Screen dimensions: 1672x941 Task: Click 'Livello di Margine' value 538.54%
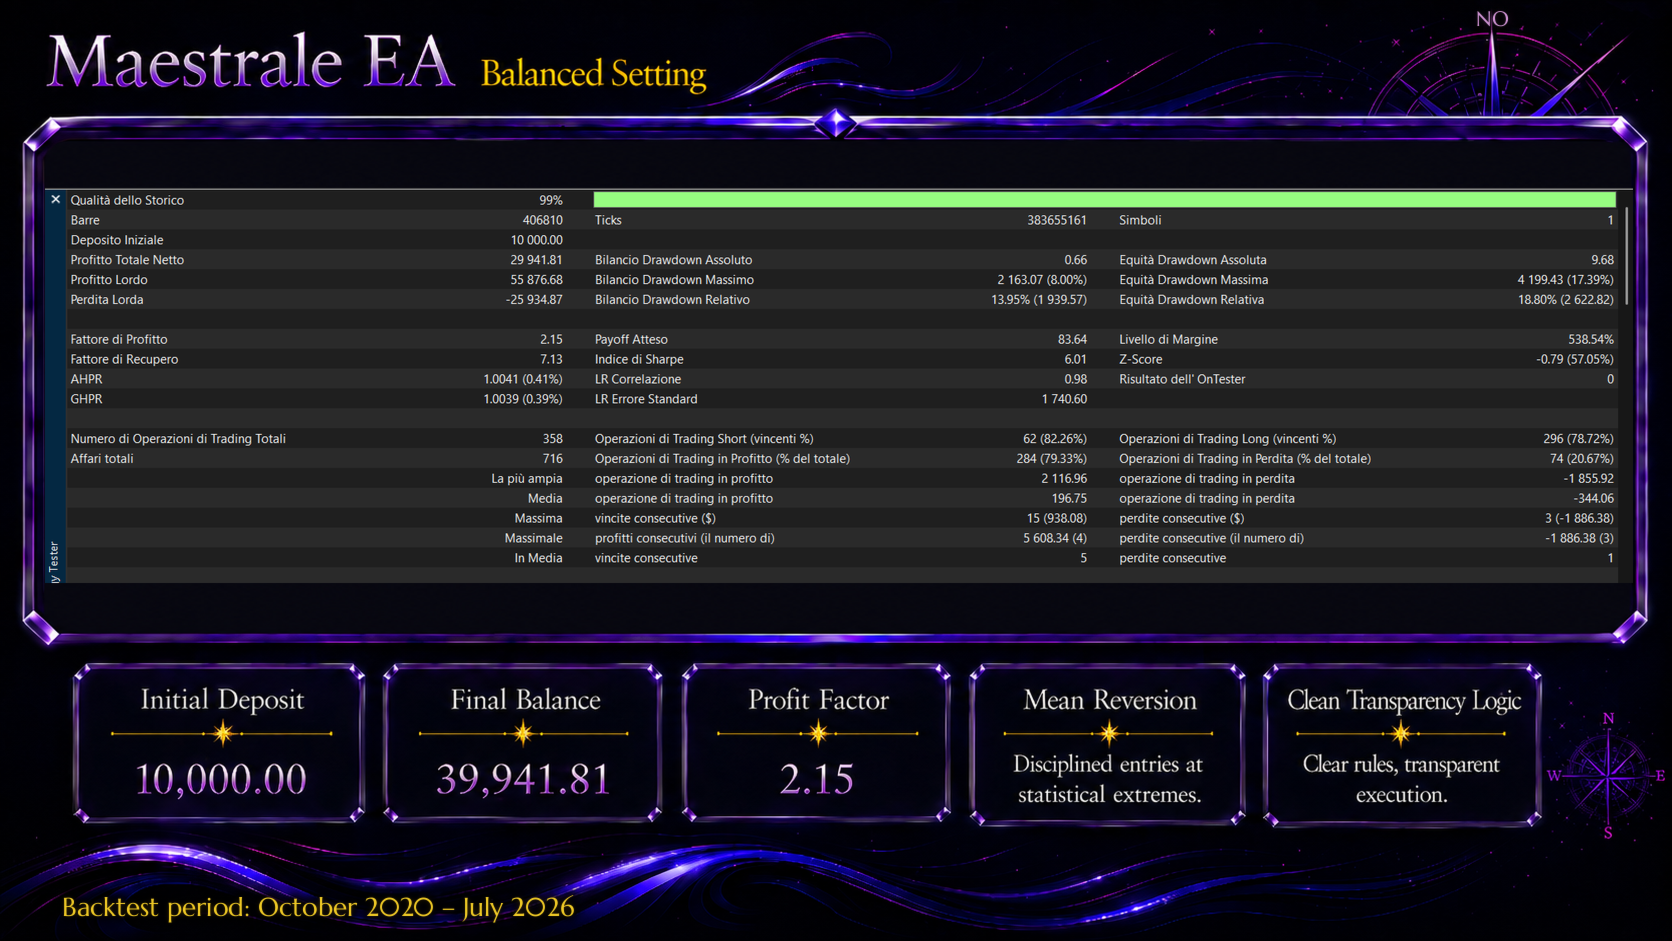[1590, 340]
